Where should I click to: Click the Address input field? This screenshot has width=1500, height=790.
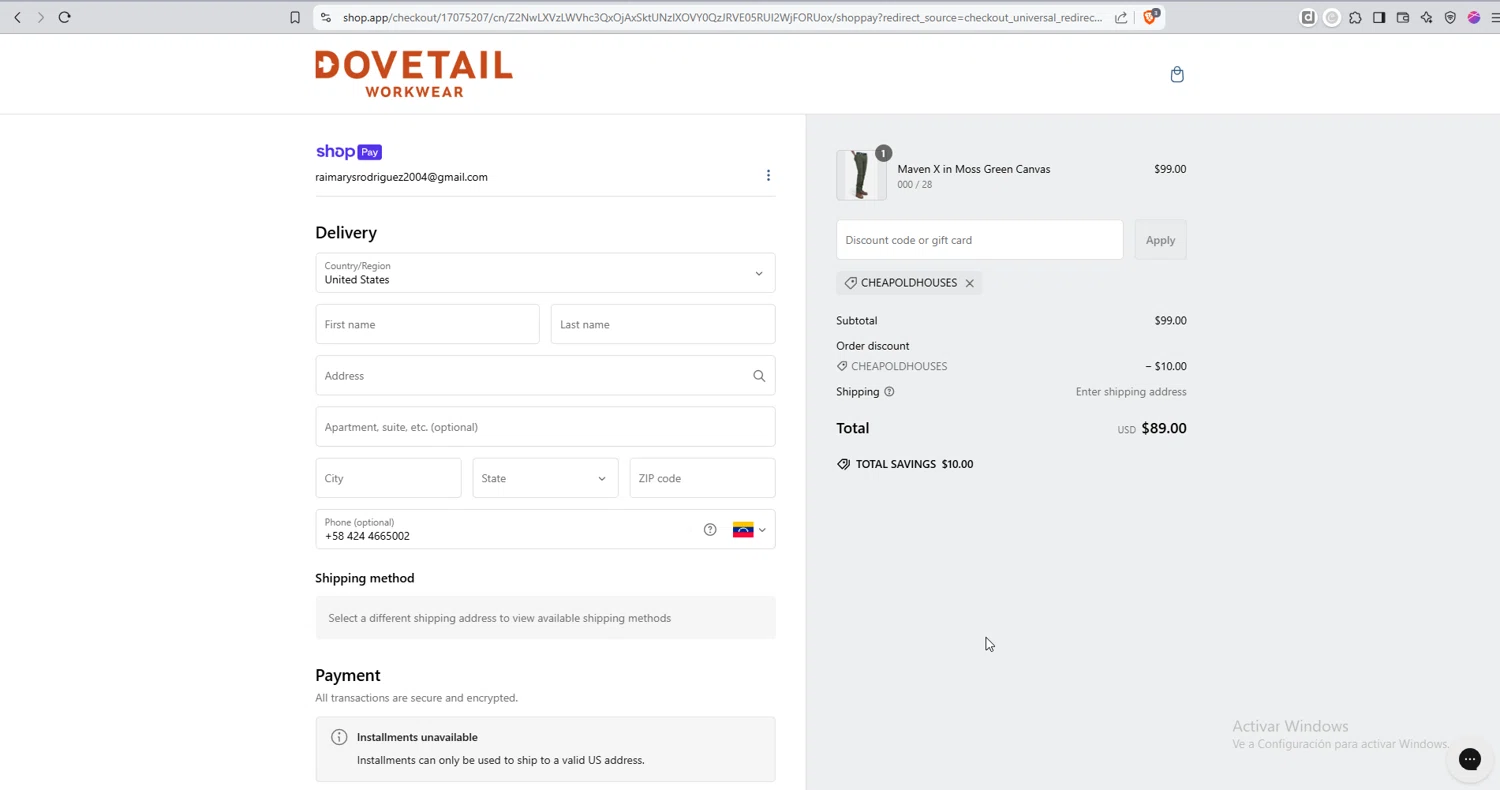pyautogui.click(x=545, y=376)
